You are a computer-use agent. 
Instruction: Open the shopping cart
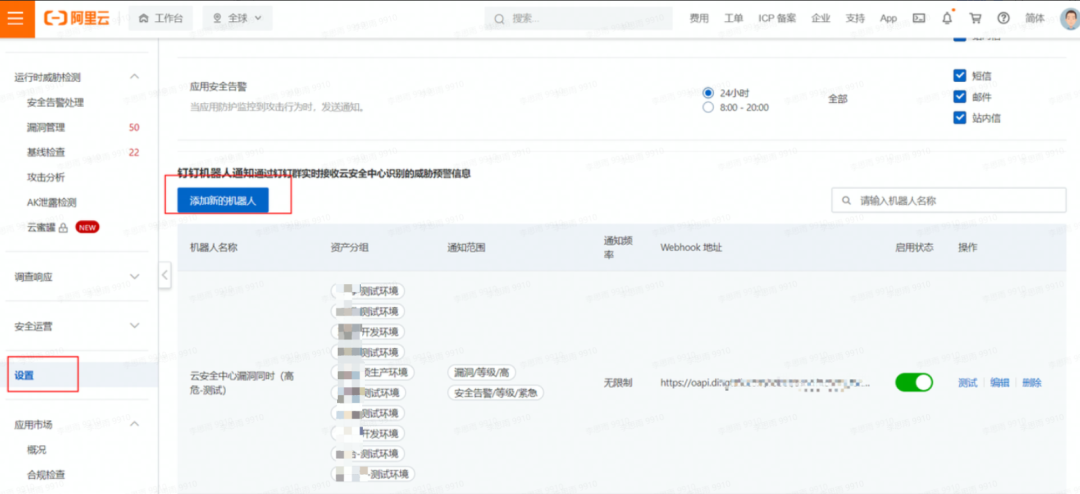[975, 18]
